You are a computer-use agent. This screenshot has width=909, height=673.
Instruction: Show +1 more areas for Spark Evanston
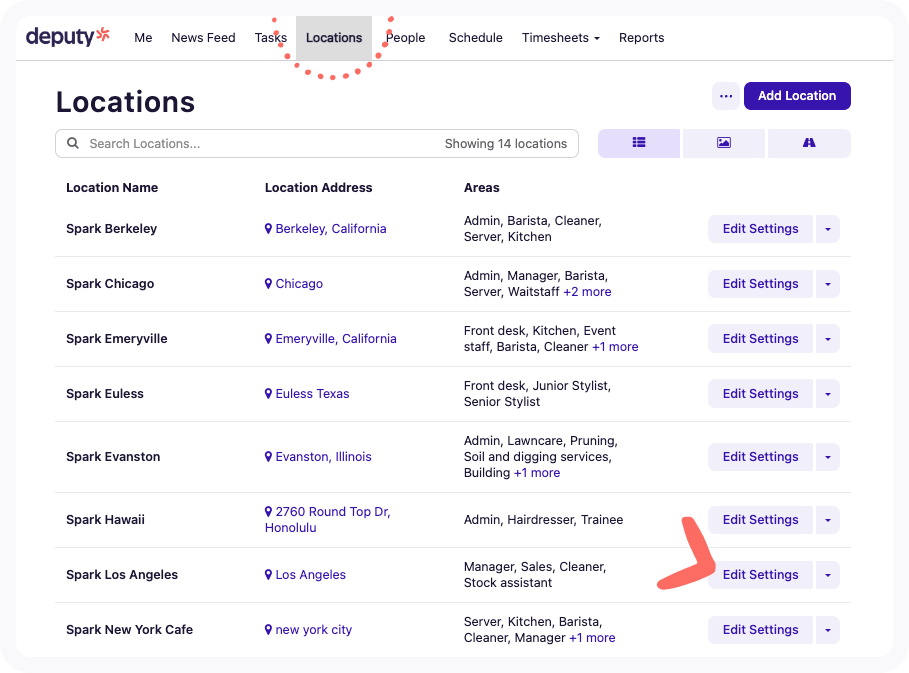click(537, 473)
